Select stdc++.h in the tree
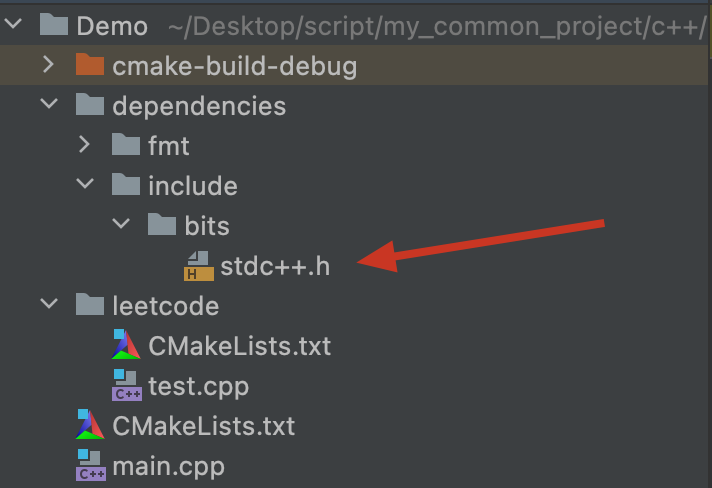The image size is (712, 488). pos(275,266)
